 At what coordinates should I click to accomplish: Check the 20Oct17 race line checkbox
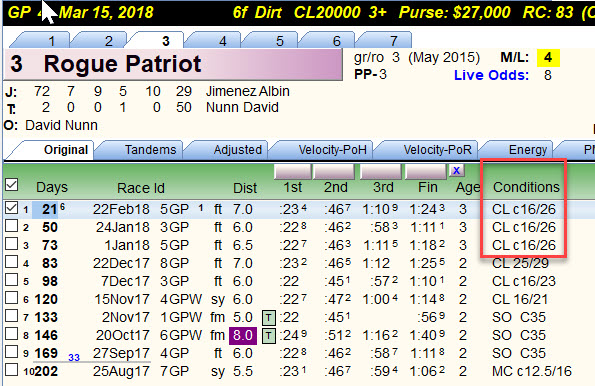11,334
